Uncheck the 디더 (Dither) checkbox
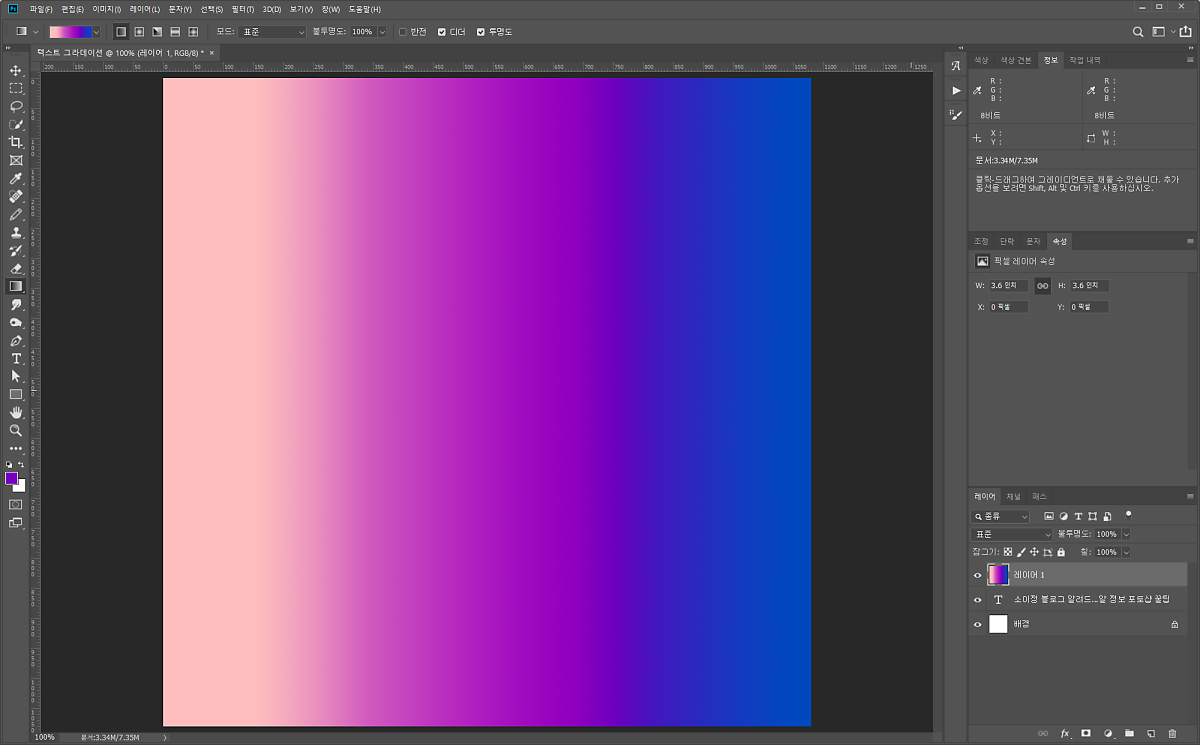Viewport: 1200px width, 745px height. pos(442,32)
